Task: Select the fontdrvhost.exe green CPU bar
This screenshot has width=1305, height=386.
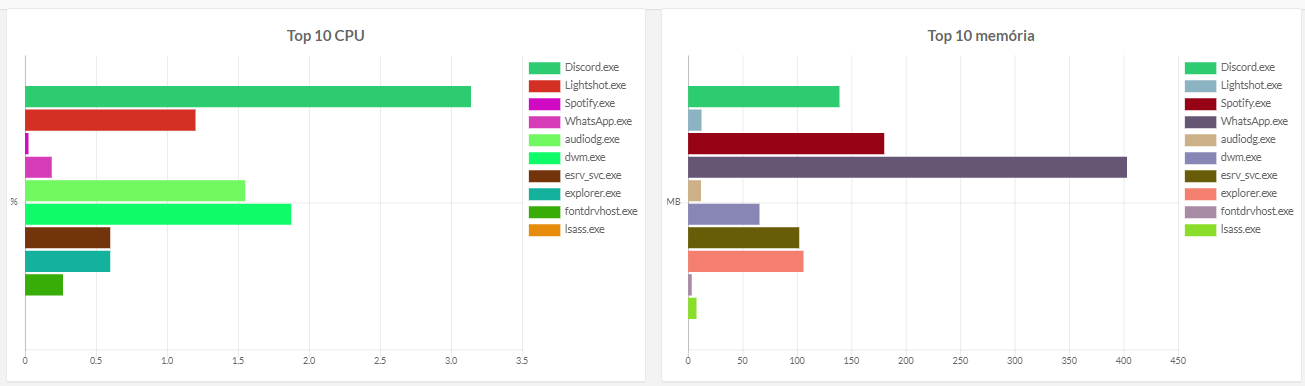Action: click(44, 285)
